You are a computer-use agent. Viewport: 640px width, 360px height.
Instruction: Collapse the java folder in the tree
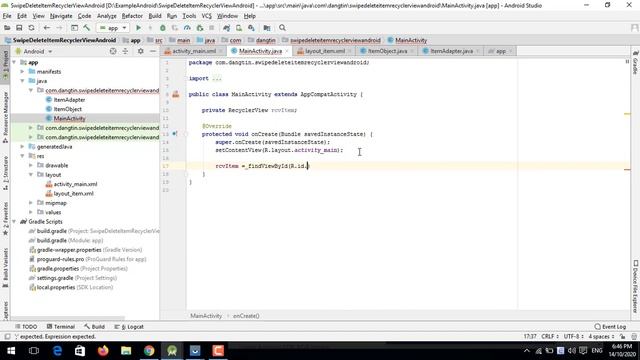click(22, 81)
